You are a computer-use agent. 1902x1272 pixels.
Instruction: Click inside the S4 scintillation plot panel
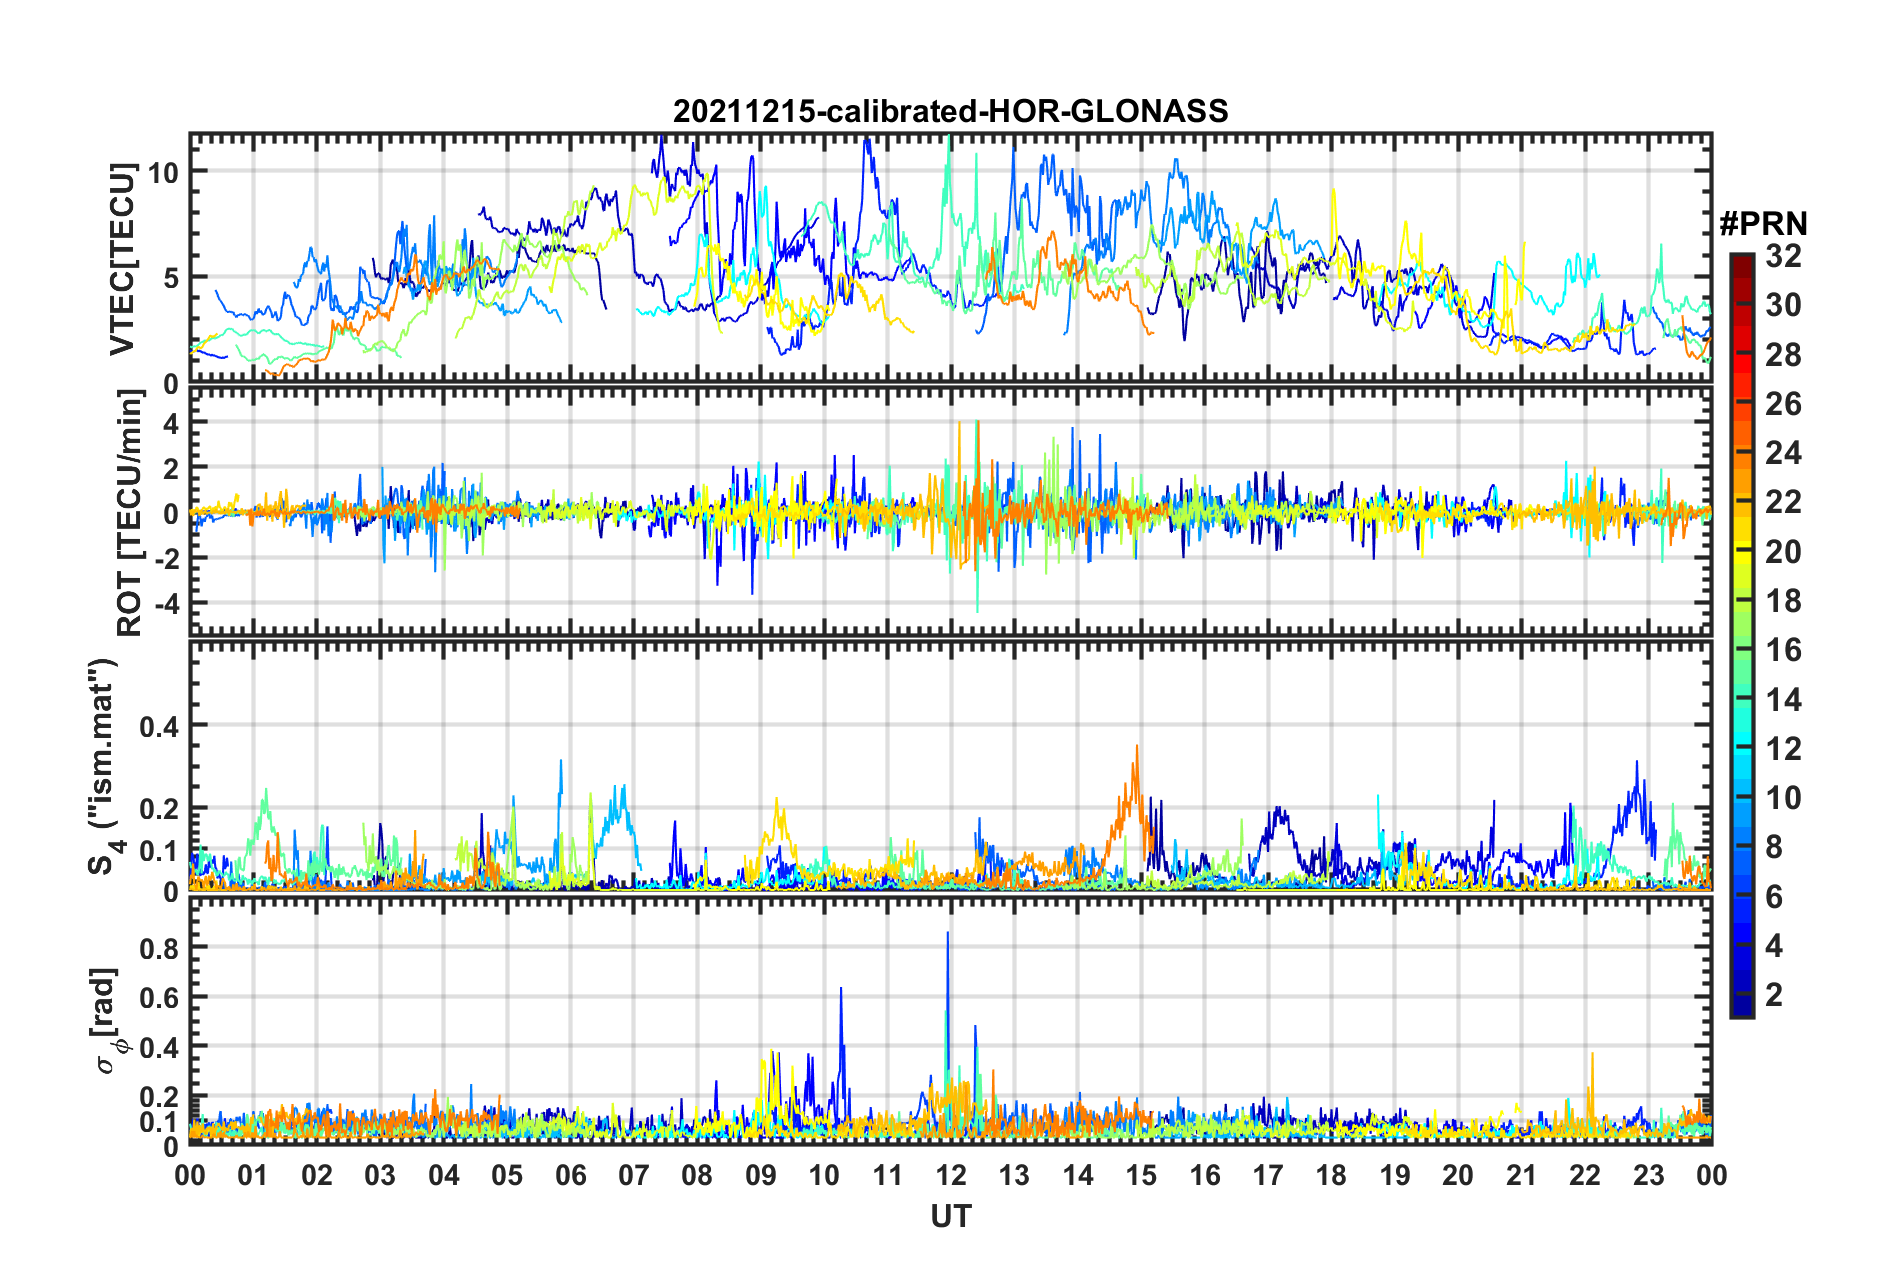(x=950, y=765)
